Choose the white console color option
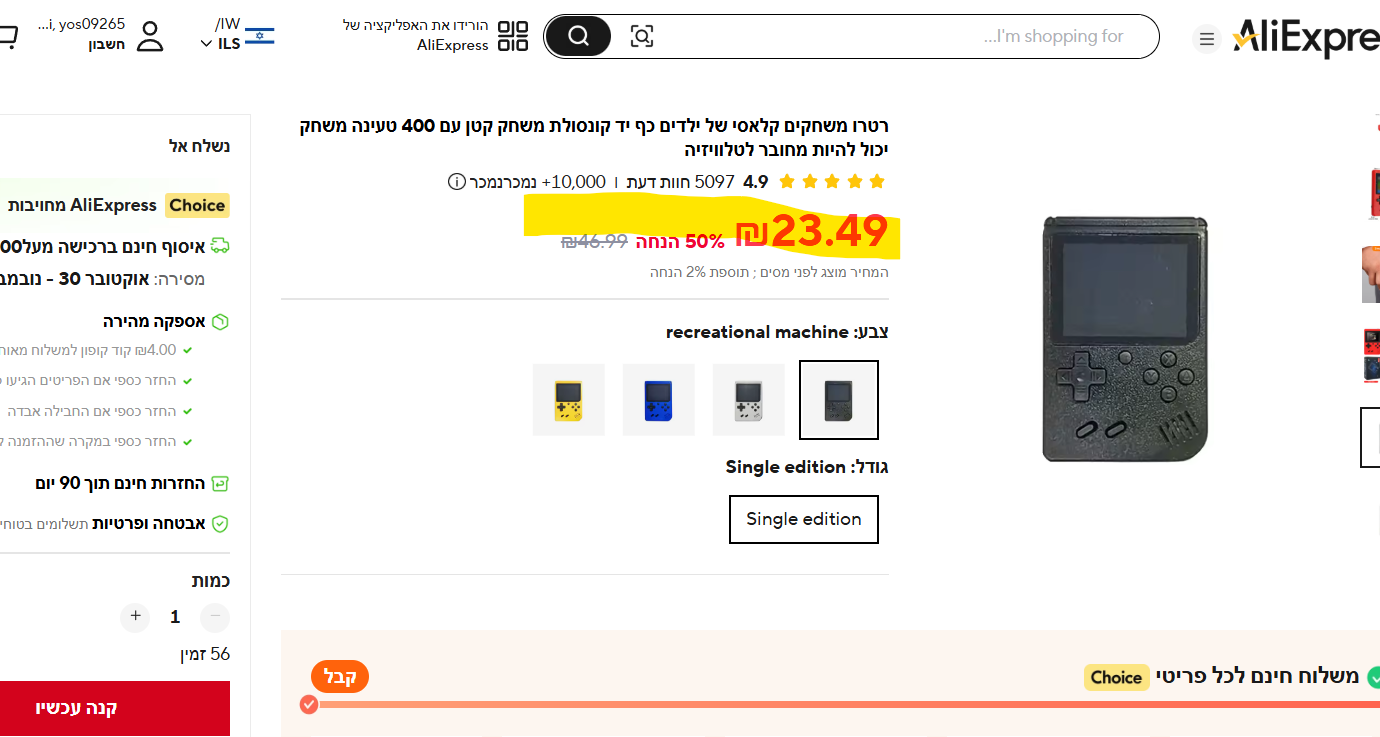This screenshot has width=1380, height=737. click(748, 400)
